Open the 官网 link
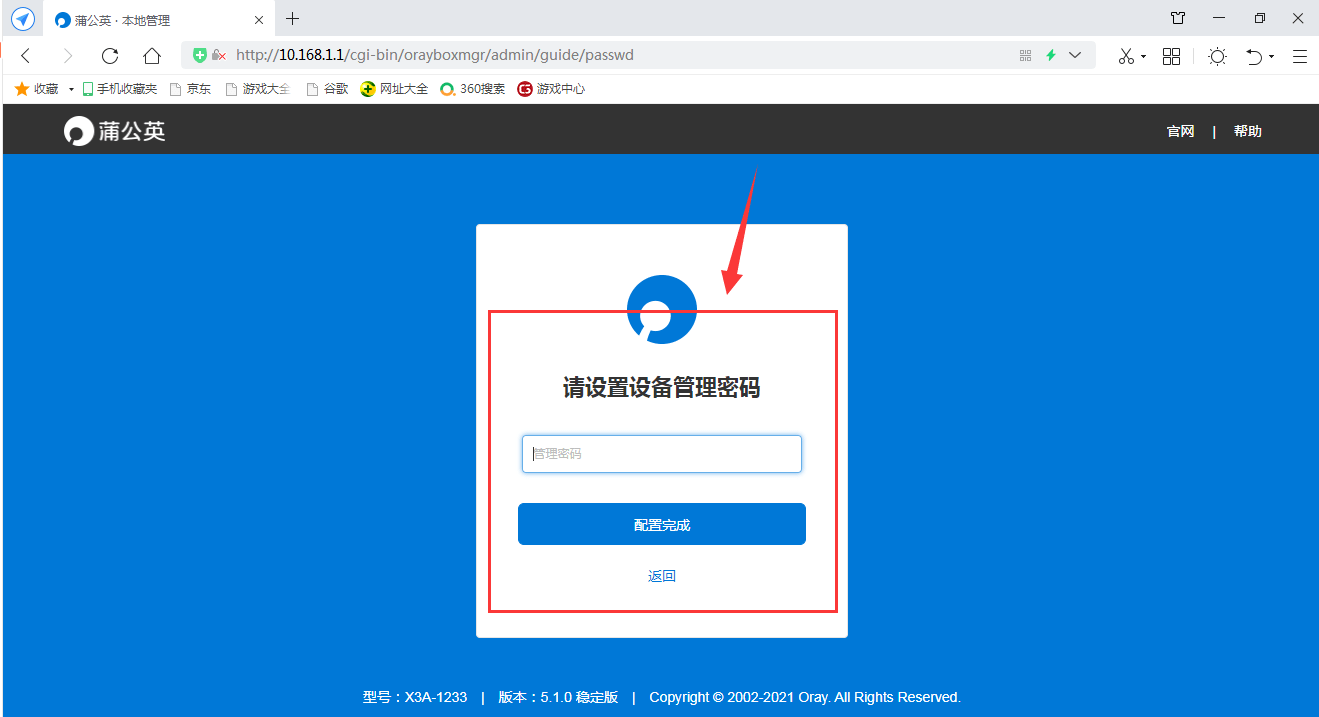This screenshot has width=1319, height=717. pyautogui.click(x=1180, y=132)
